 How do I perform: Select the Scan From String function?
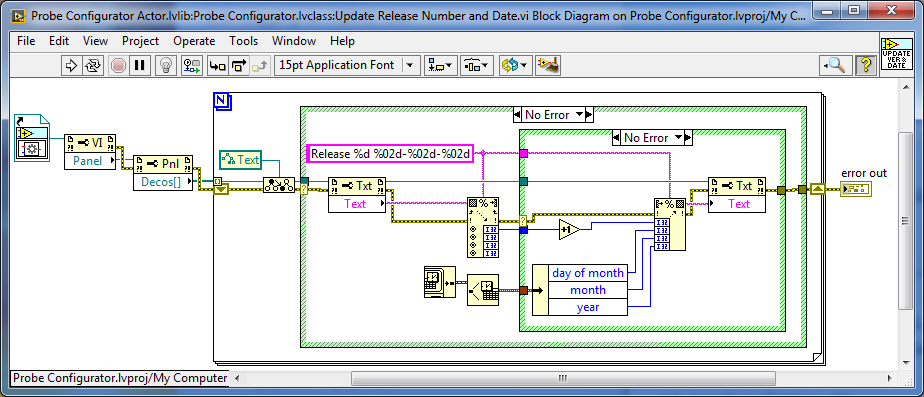[483, 227]
